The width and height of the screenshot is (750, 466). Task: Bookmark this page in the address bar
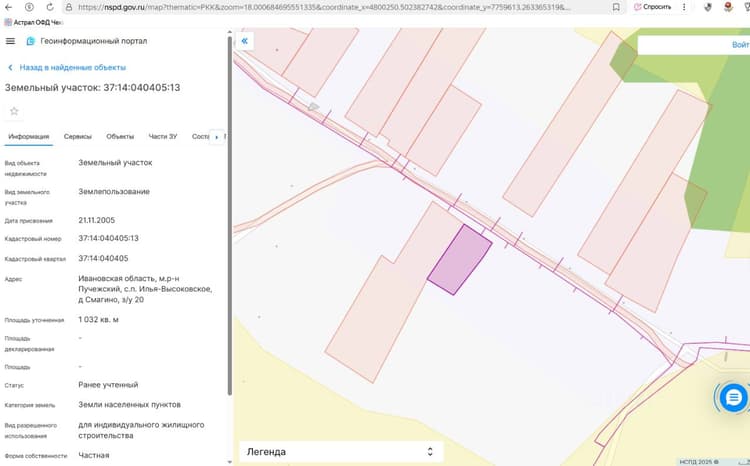[x=616, y=7]
